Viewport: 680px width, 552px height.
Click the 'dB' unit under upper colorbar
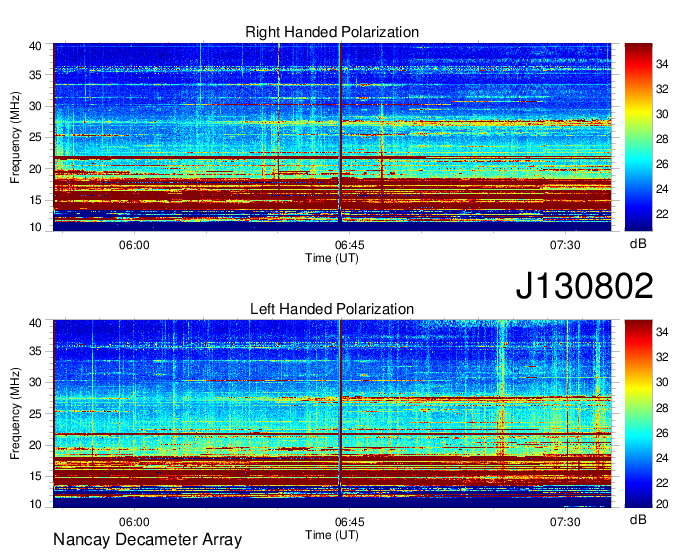638,244
